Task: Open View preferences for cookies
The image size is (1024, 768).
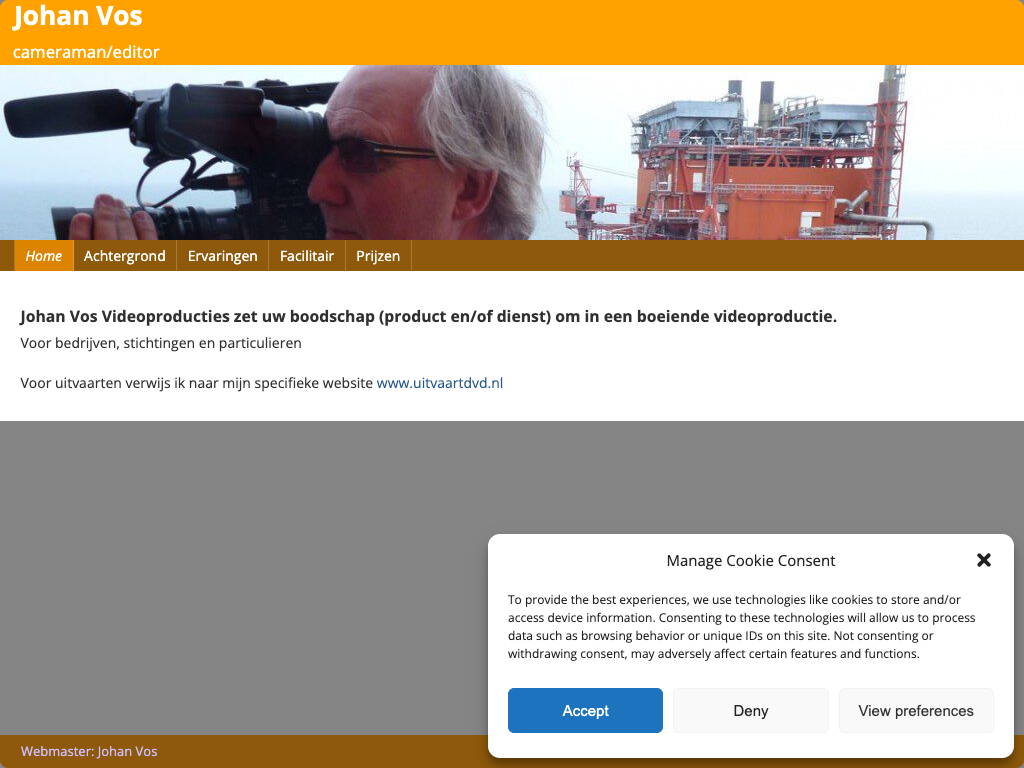Action: [916, 711]
